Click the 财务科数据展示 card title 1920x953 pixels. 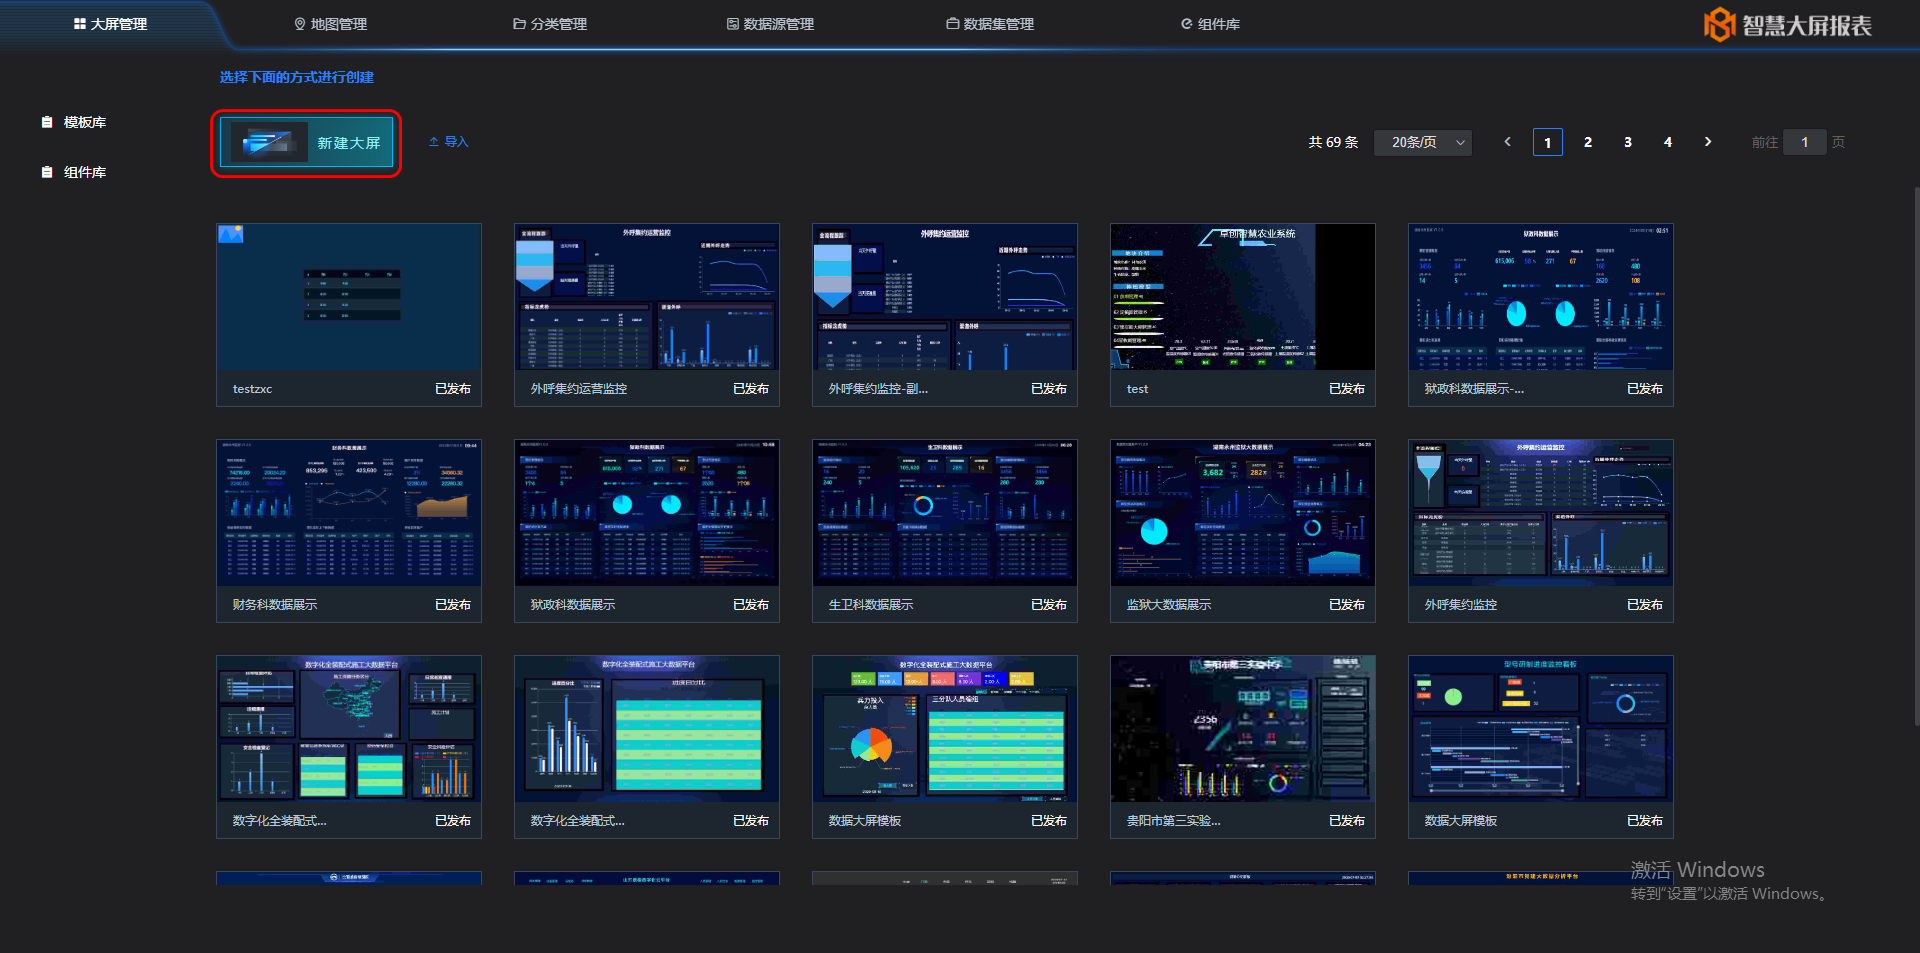pos(275,605)
